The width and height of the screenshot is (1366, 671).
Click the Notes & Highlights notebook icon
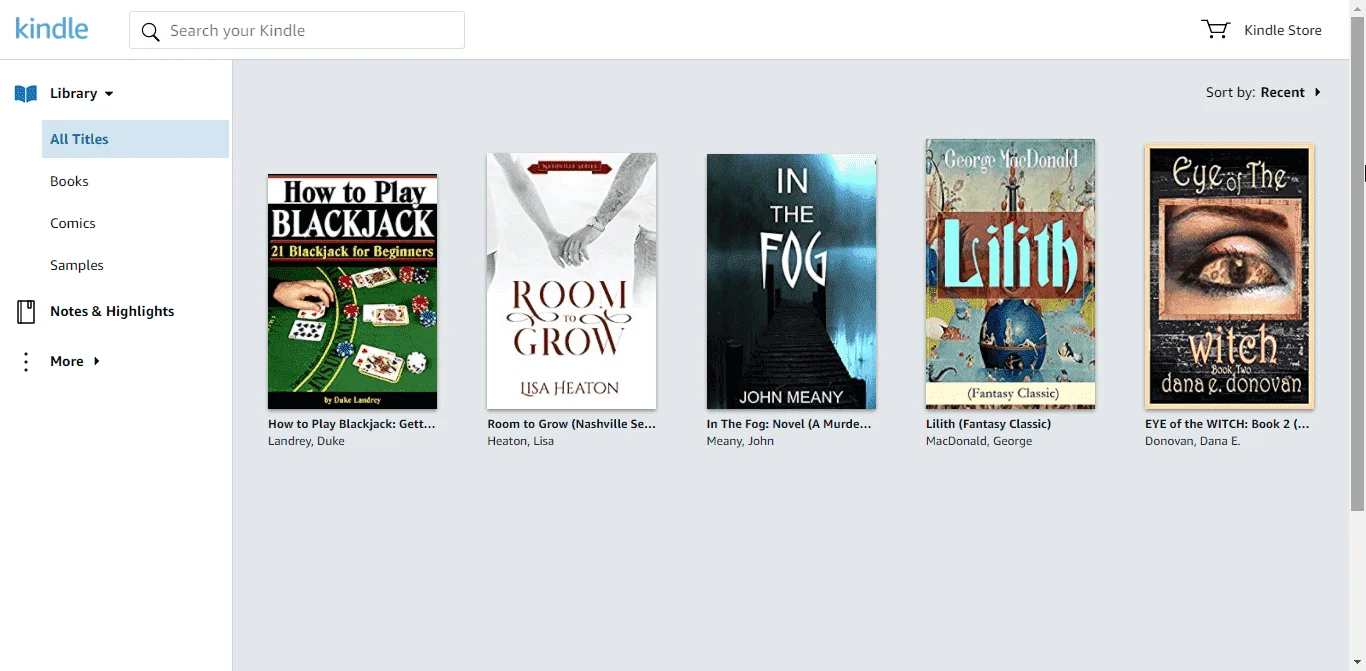tap(26, 312)
